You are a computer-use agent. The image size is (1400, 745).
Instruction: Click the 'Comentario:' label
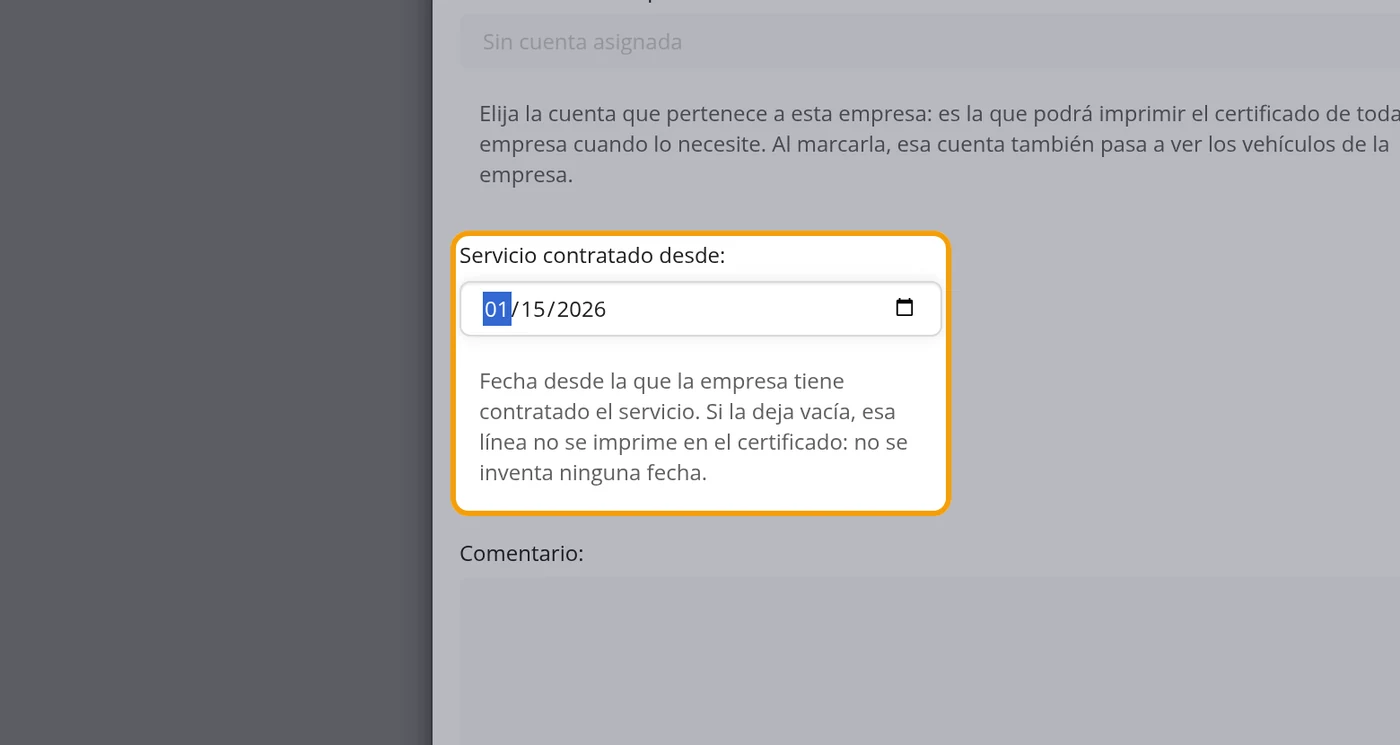(x=521, y=553)
